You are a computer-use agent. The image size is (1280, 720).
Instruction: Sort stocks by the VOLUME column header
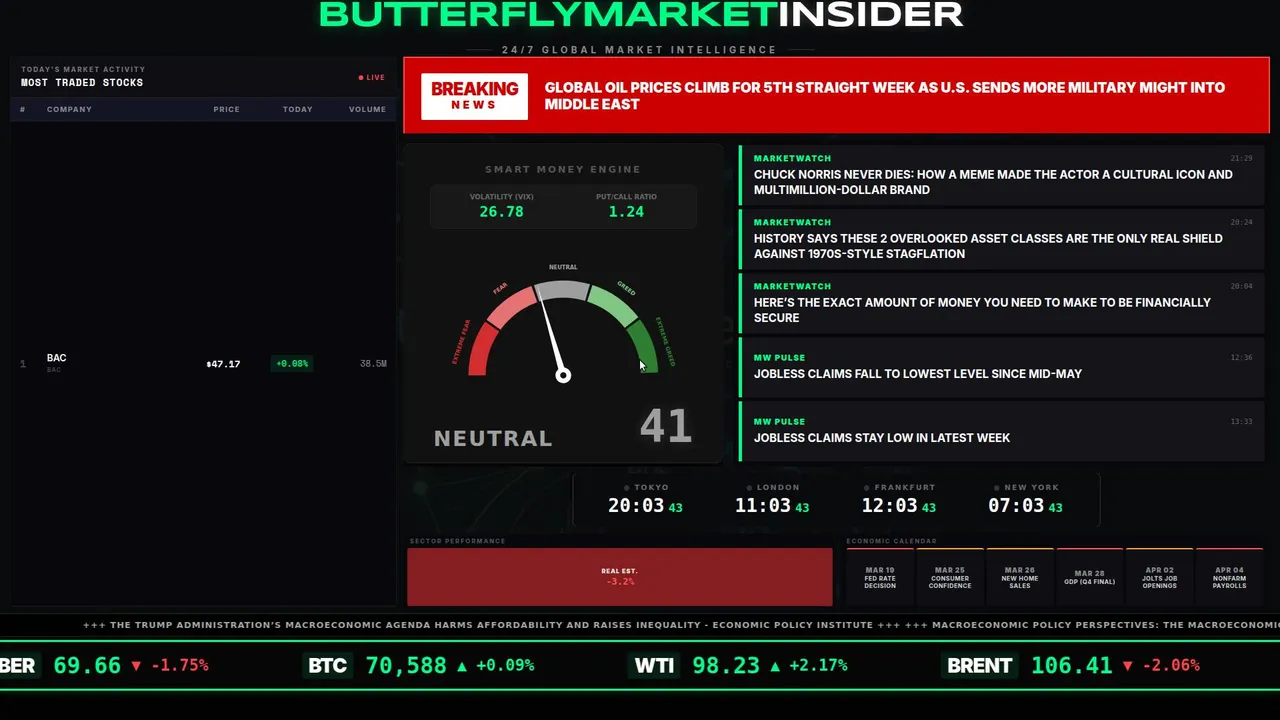click(x=367, y=109)
